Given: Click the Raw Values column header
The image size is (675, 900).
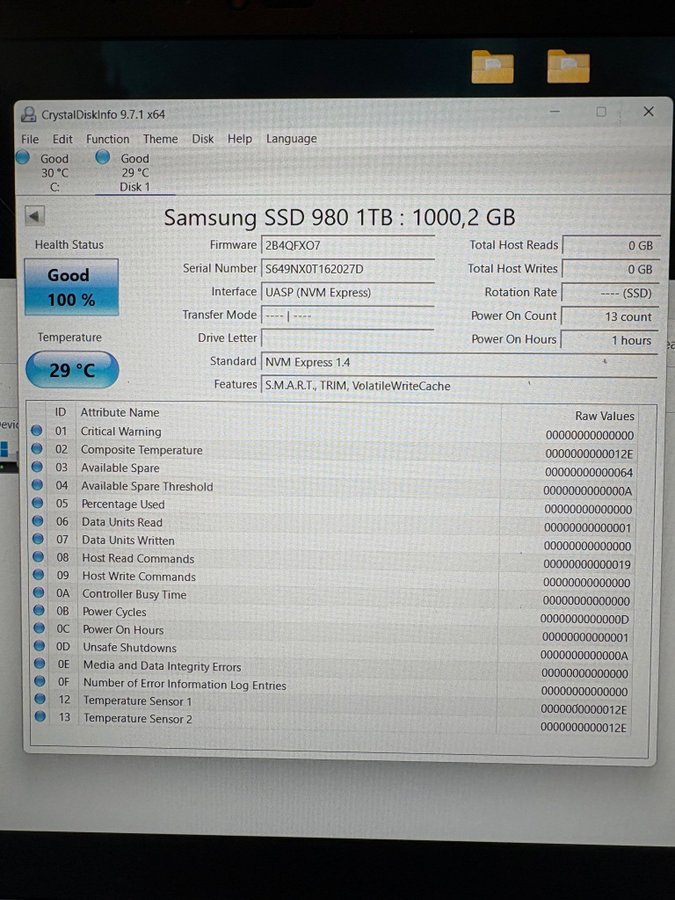Looking at the screenshot, I should (604, 415).
